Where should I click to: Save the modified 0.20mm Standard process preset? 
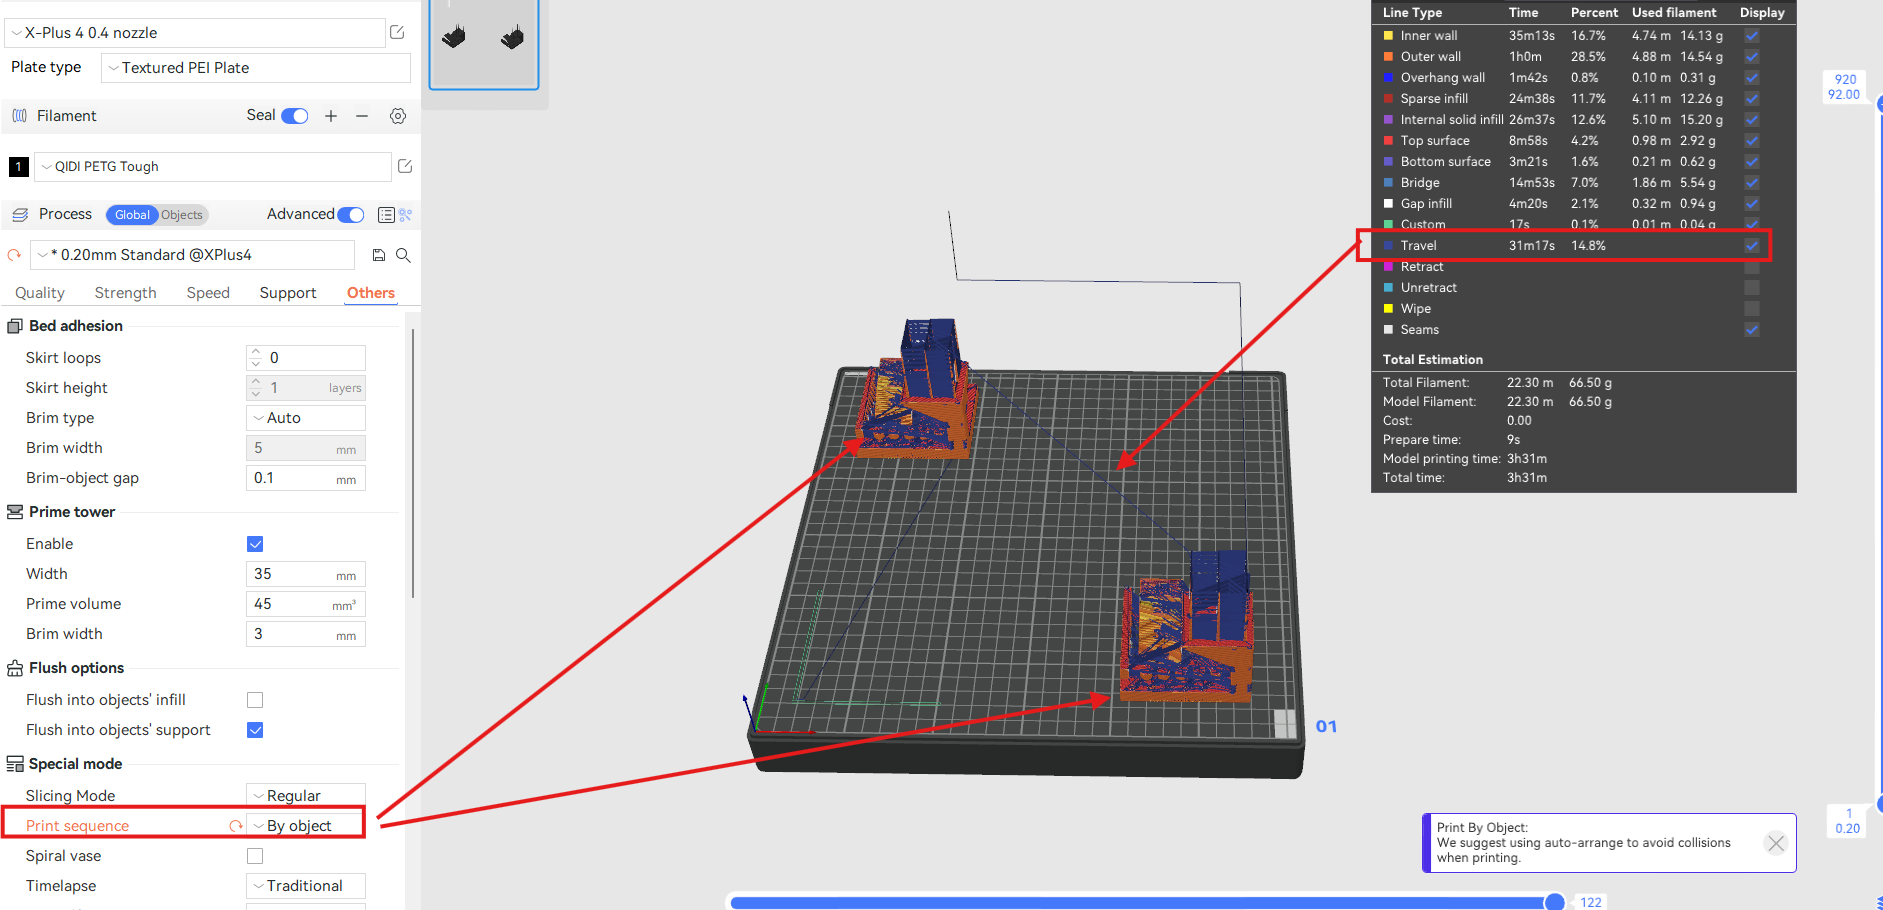378,255
